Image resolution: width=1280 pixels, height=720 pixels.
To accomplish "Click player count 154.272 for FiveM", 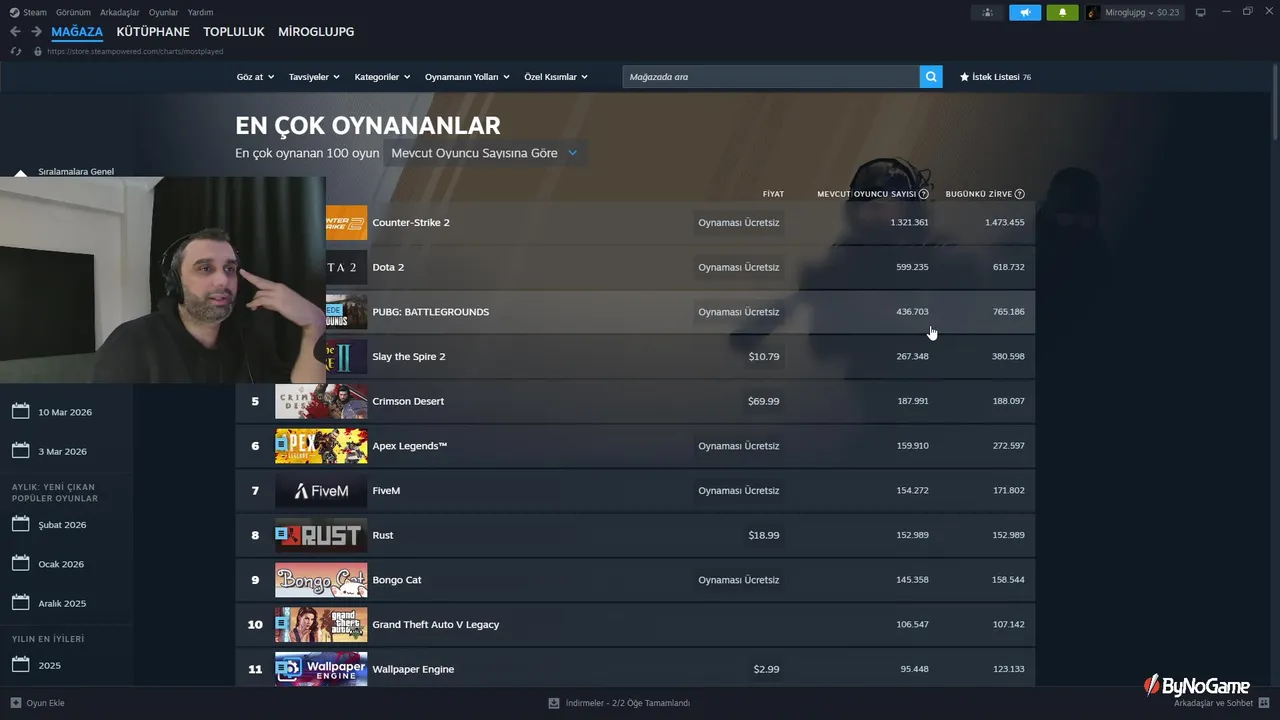I will 912,490.
